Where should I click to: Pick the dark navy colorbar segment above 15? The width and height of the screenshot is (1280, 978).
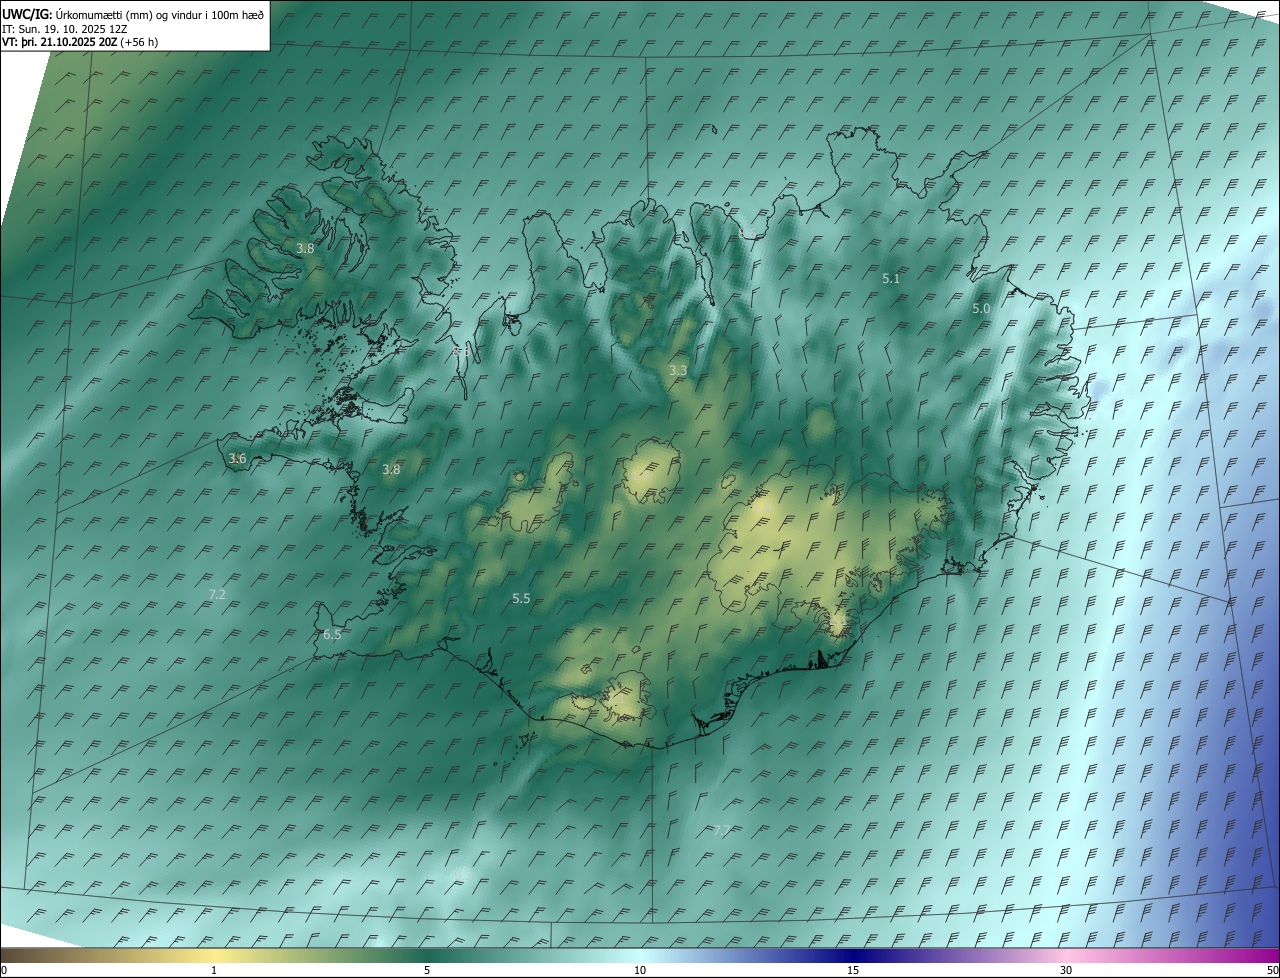click(x=853, y=955)
